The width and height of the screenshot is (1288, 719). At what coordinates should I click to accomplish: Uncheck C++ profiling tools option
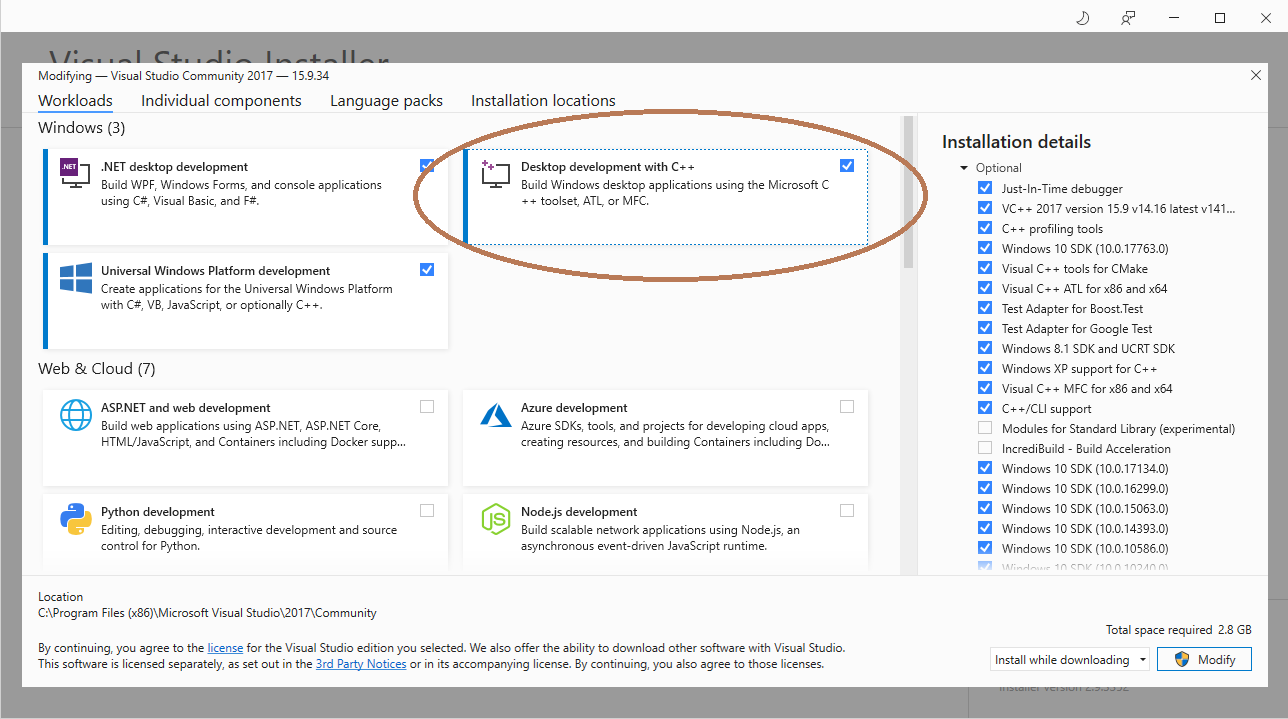click(985, 228)
